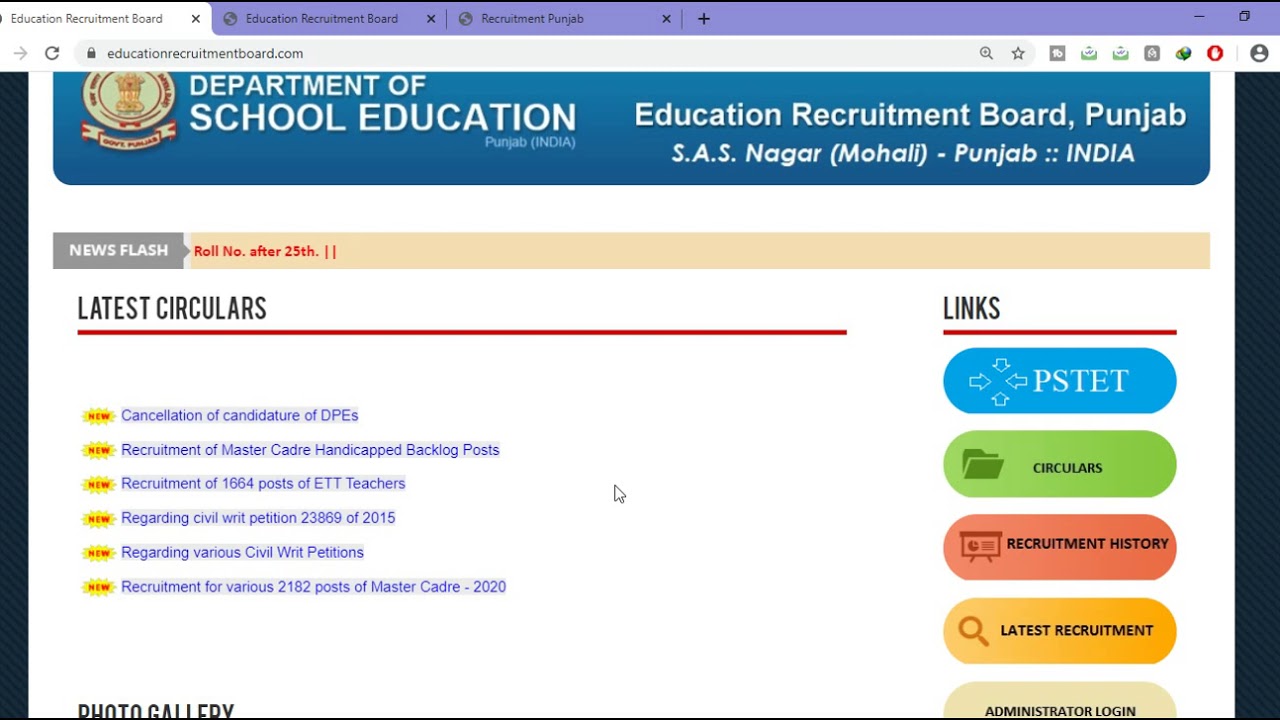Close the inactive Education Recruitment Board tab
The image size is (1280, 720).
[x=431, y=18]
